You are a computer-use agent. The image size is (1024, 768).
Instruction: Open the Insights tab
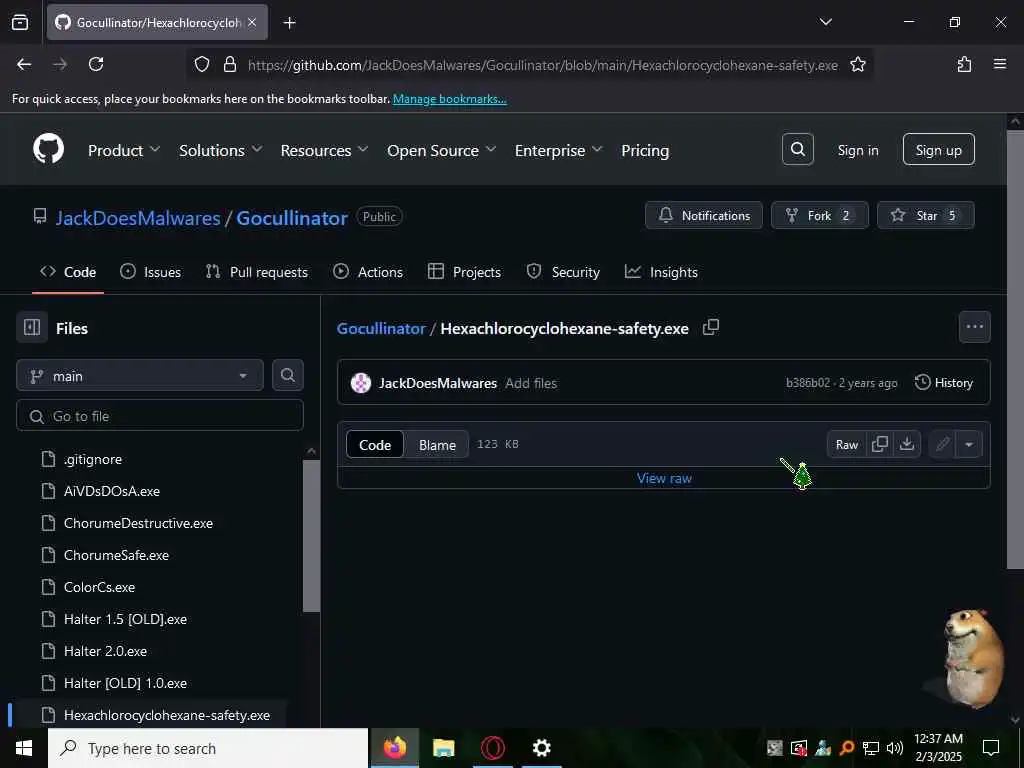661,272
